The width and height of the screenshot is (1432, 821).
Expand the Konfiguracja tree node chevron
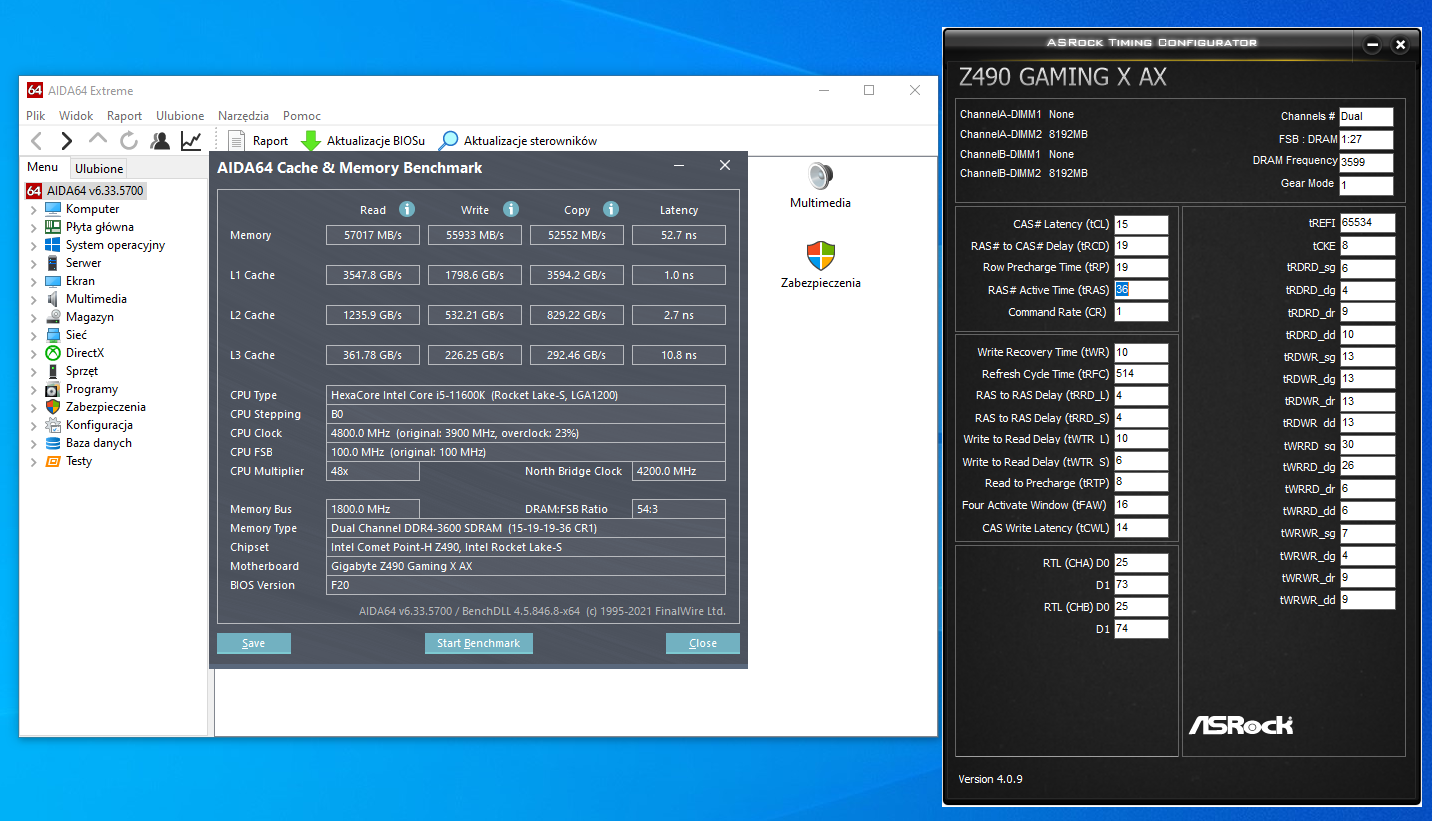(x=34, y=425)
